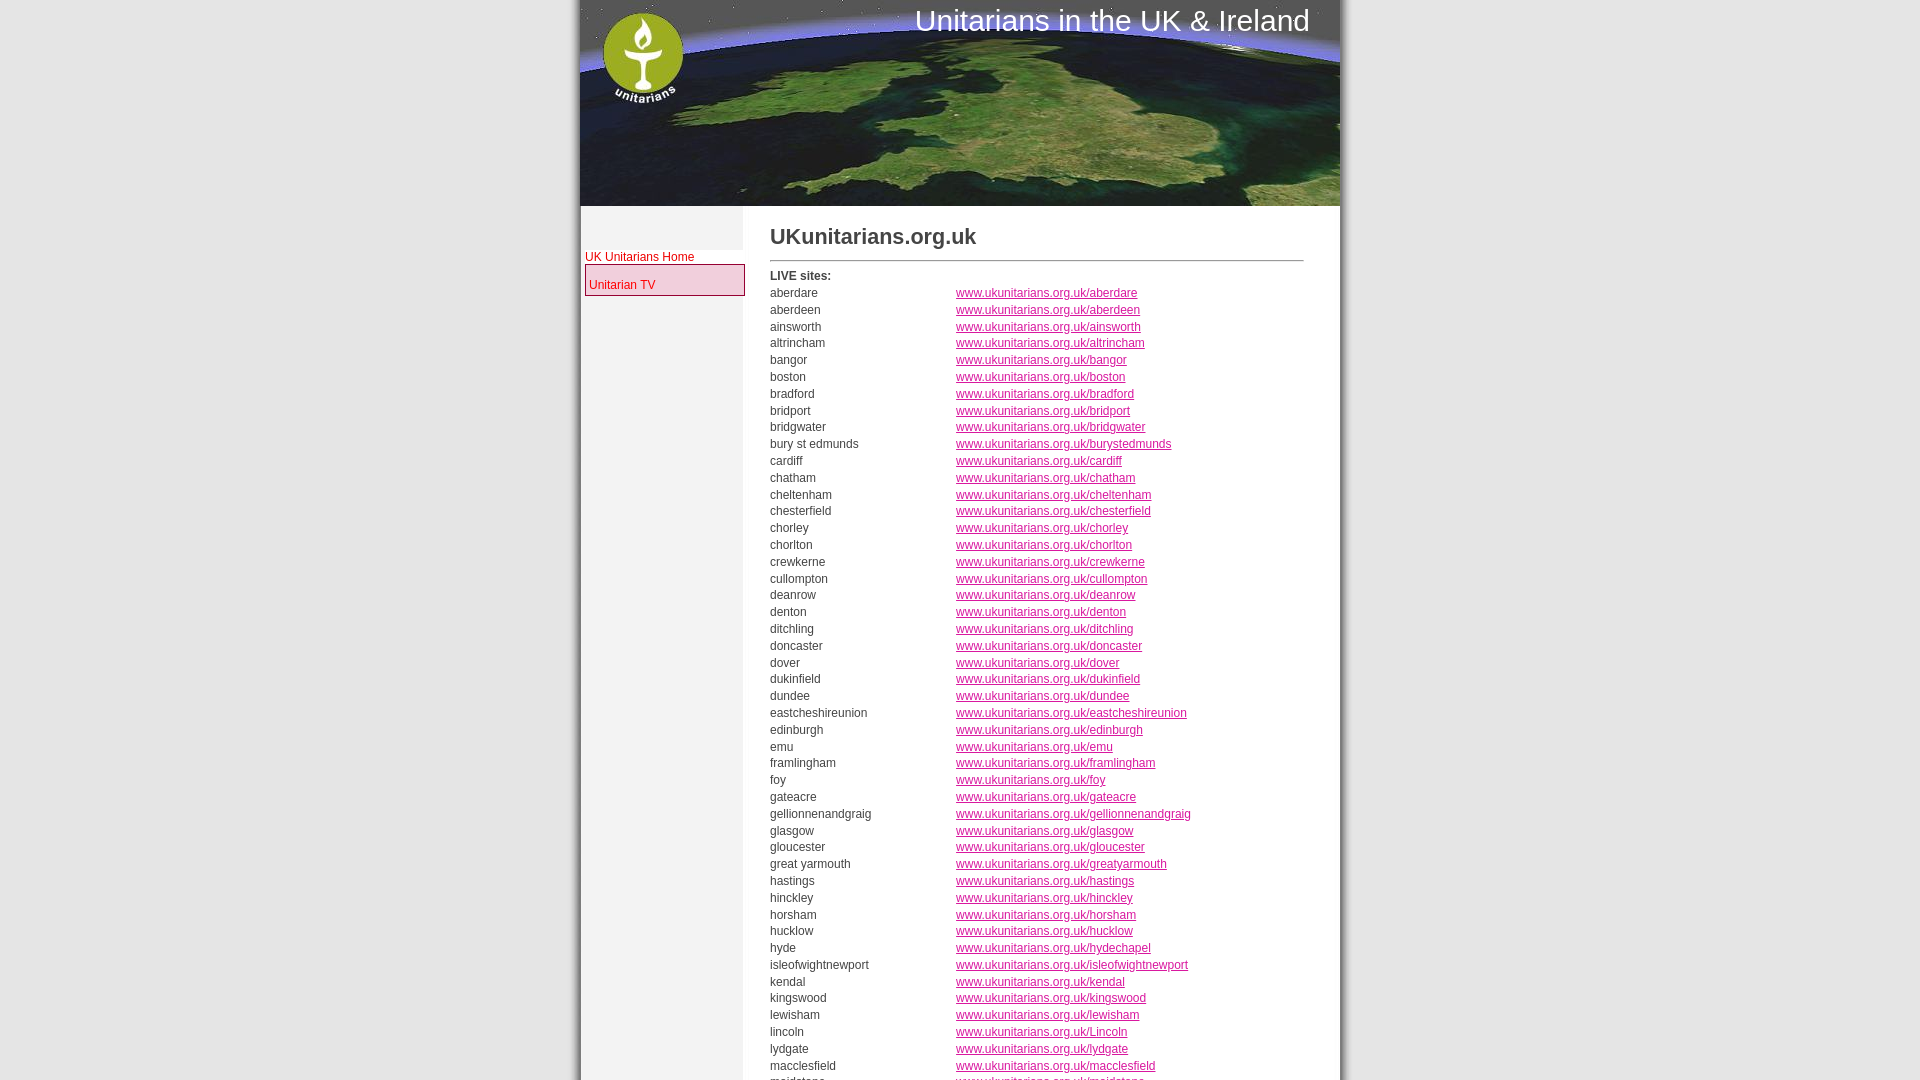Open the bradford site link
This screenshot has height=1080, width=1920.
1045,394
